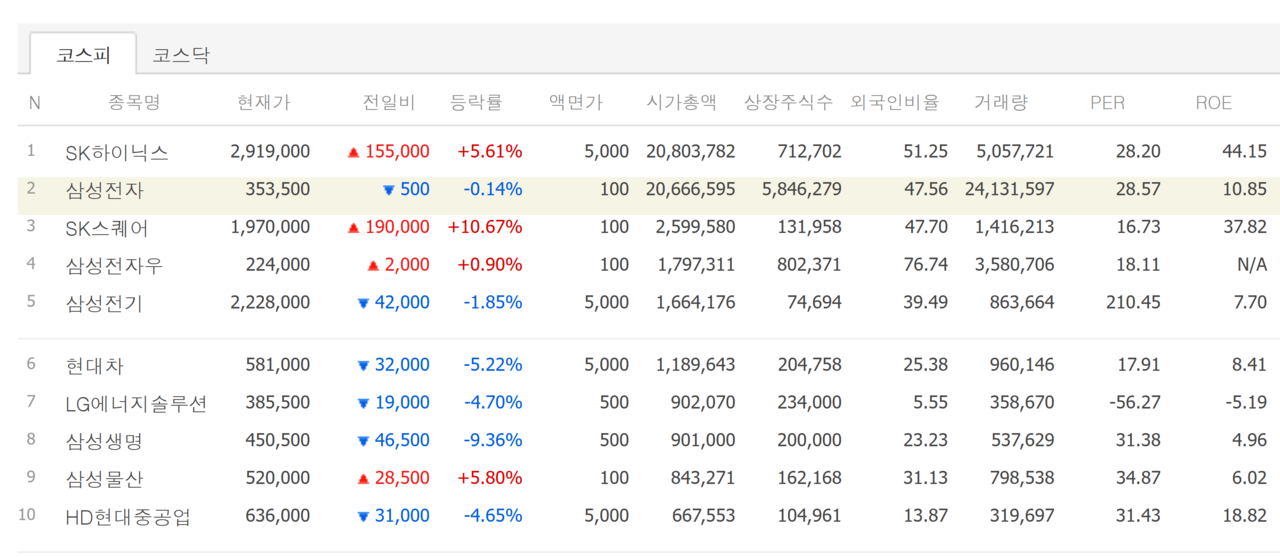
Task: Open the SK스퀘어 stock link
Action: (107, 227)
